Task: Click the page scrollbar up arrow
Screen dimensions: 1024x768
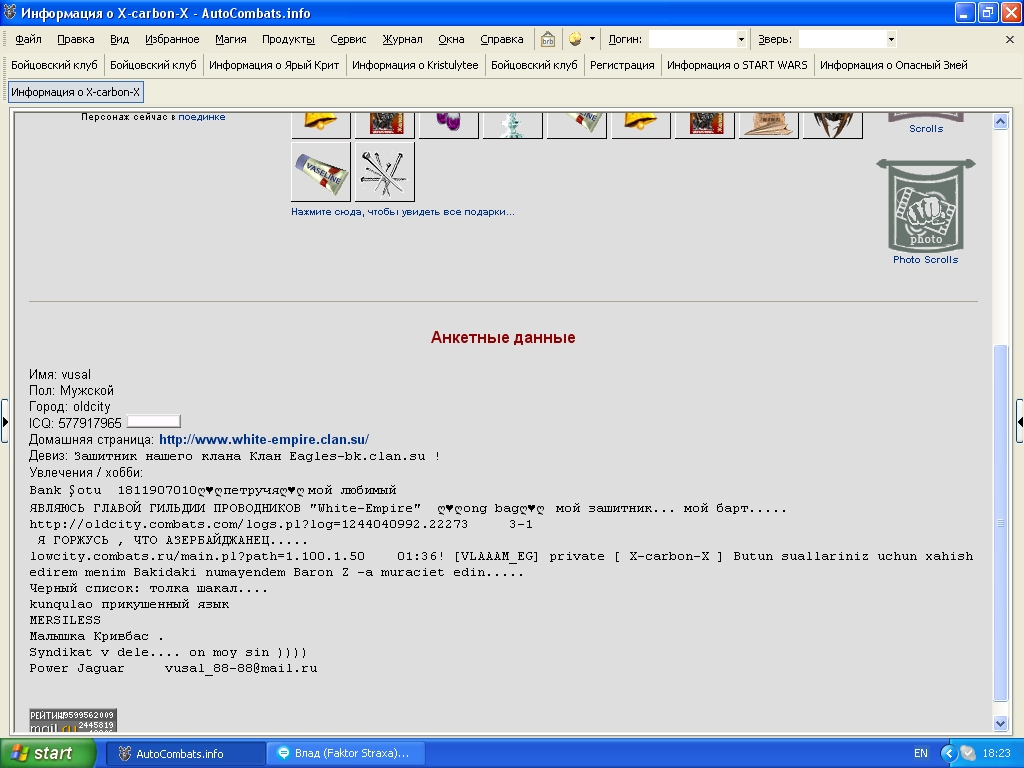Action: coord(1000,121)
